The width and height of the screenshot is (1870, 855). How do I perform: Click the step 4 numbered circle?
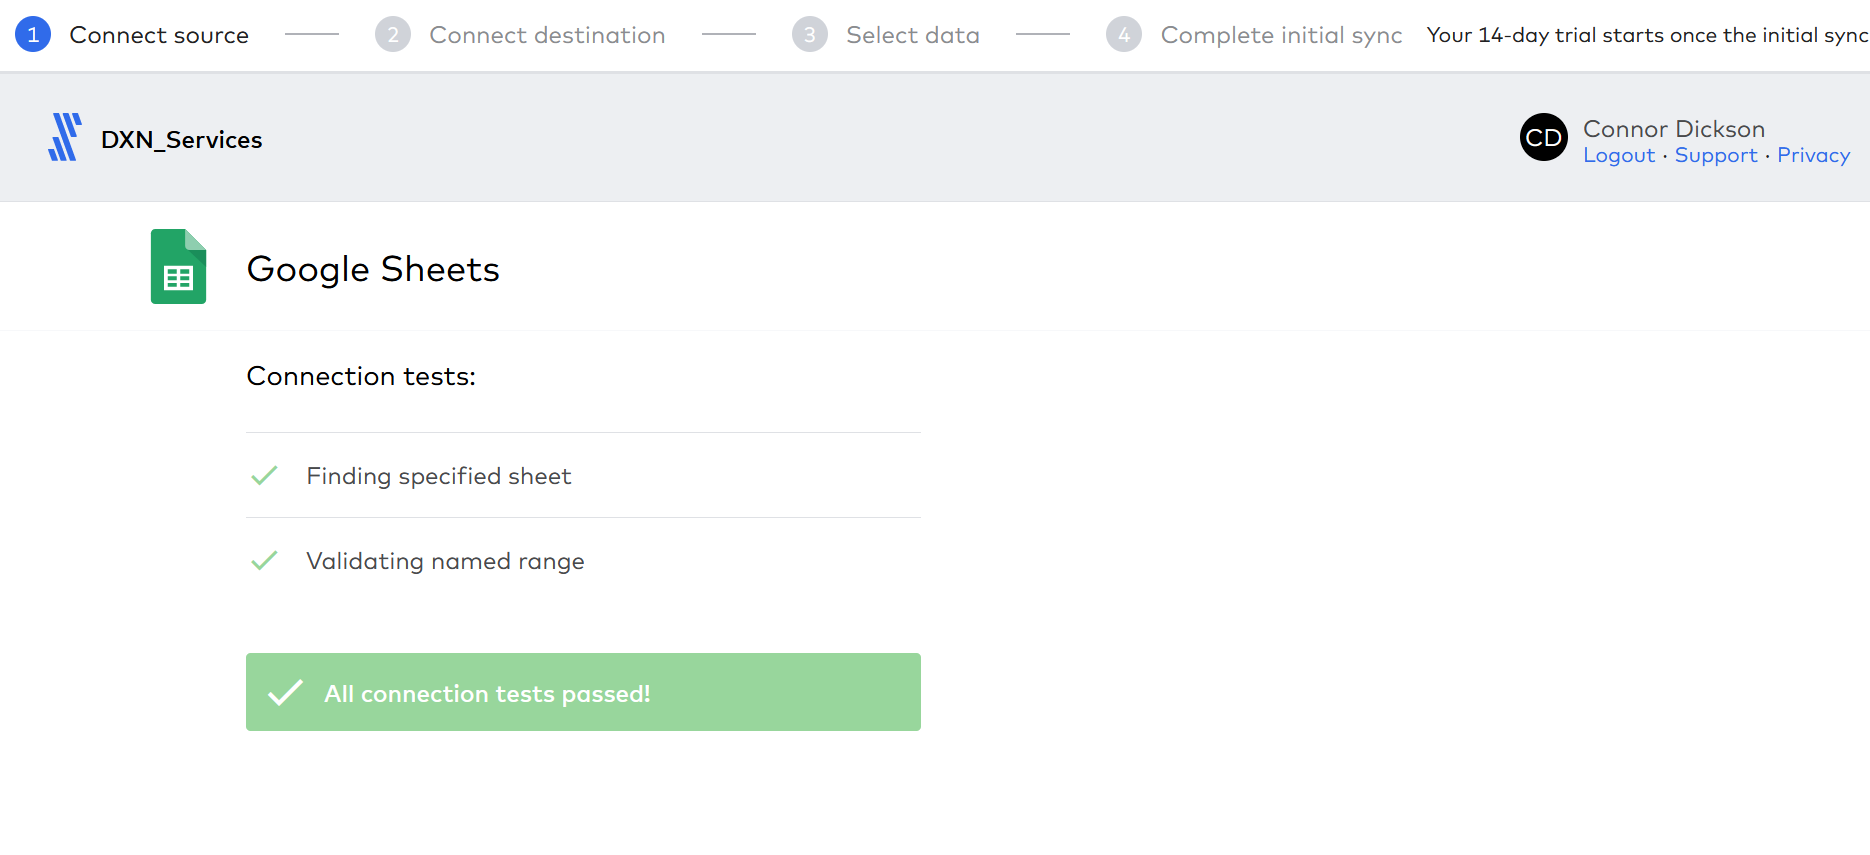click(x=1124, y=34)
